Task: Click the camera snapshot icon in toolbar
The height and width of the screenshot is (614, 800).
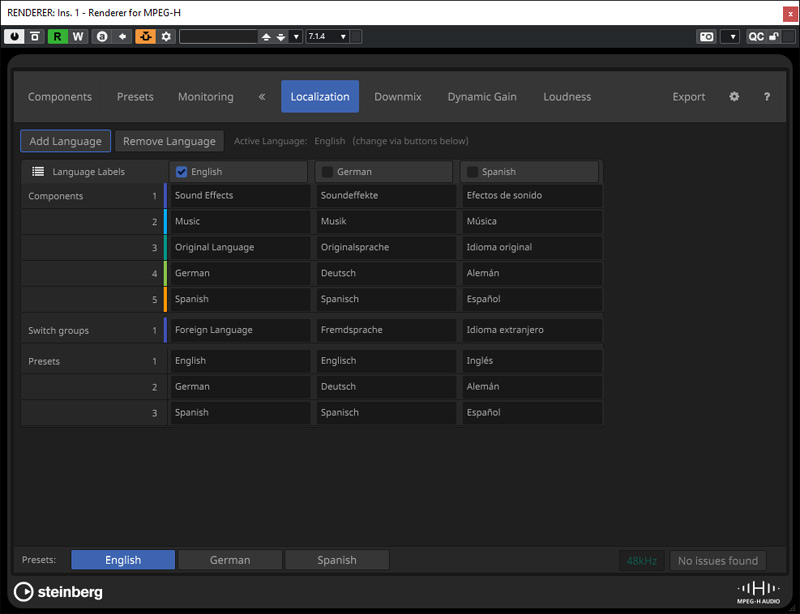Action: pos(706,36)
